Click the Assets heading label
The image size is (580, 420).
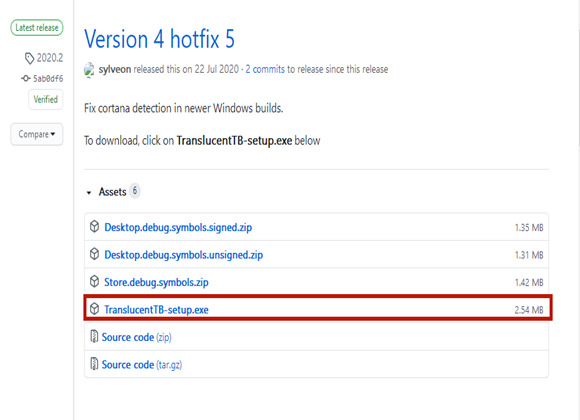[112, 192]
